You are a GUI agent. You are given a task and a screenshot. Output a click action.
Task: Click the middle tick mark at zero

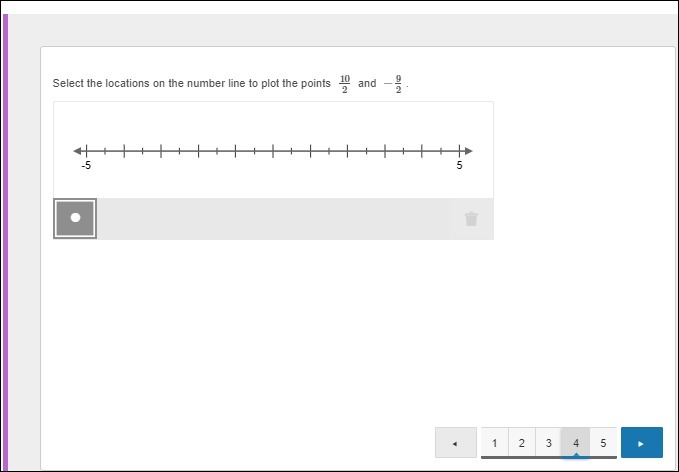tap(273, 151)
